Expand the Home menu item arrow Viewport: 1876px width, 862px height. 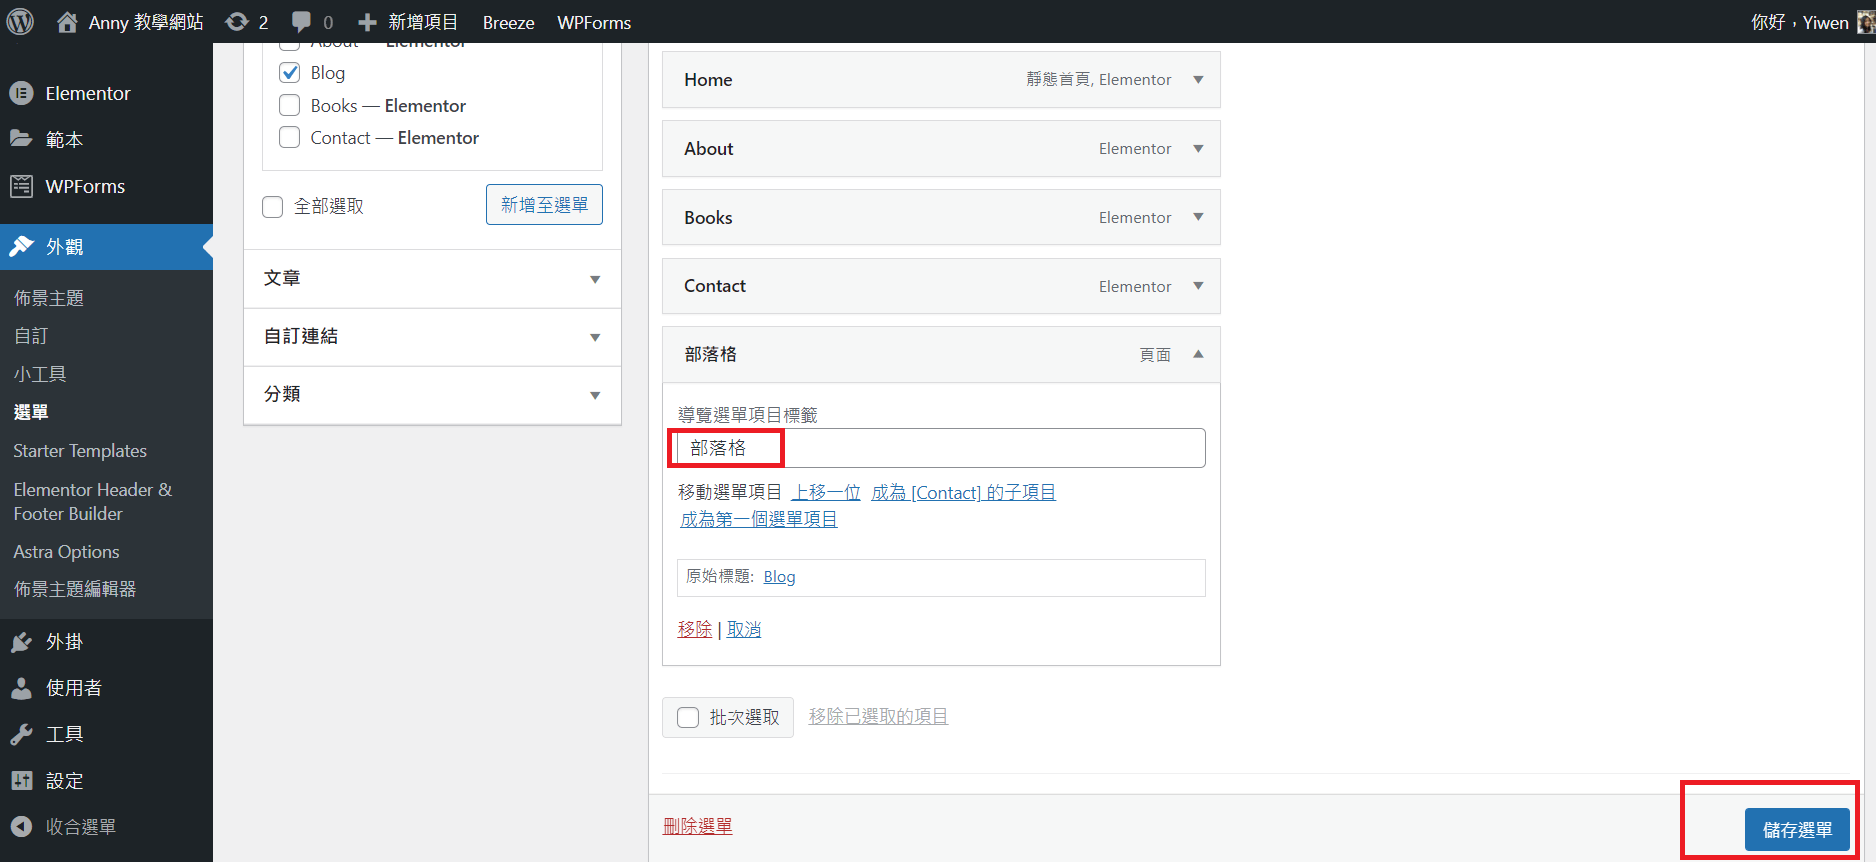tap(1198, 79)
